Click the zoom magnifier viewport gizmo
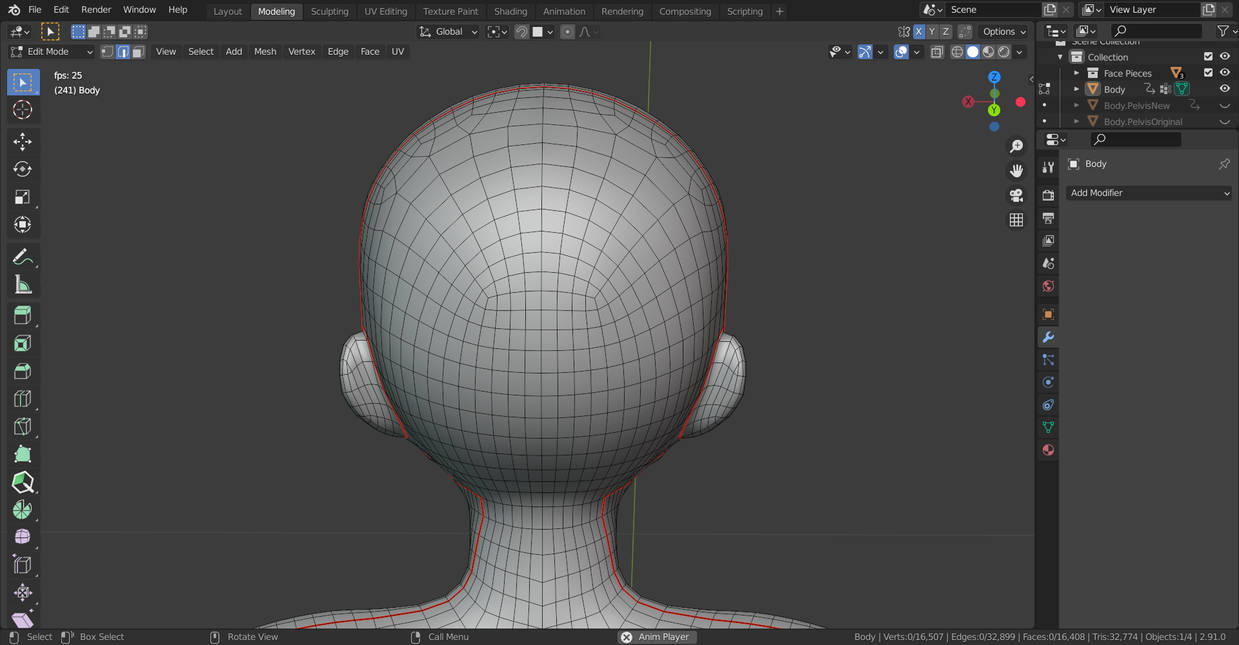Screen dimensions: 1239x645 (x=1016, y=147)
